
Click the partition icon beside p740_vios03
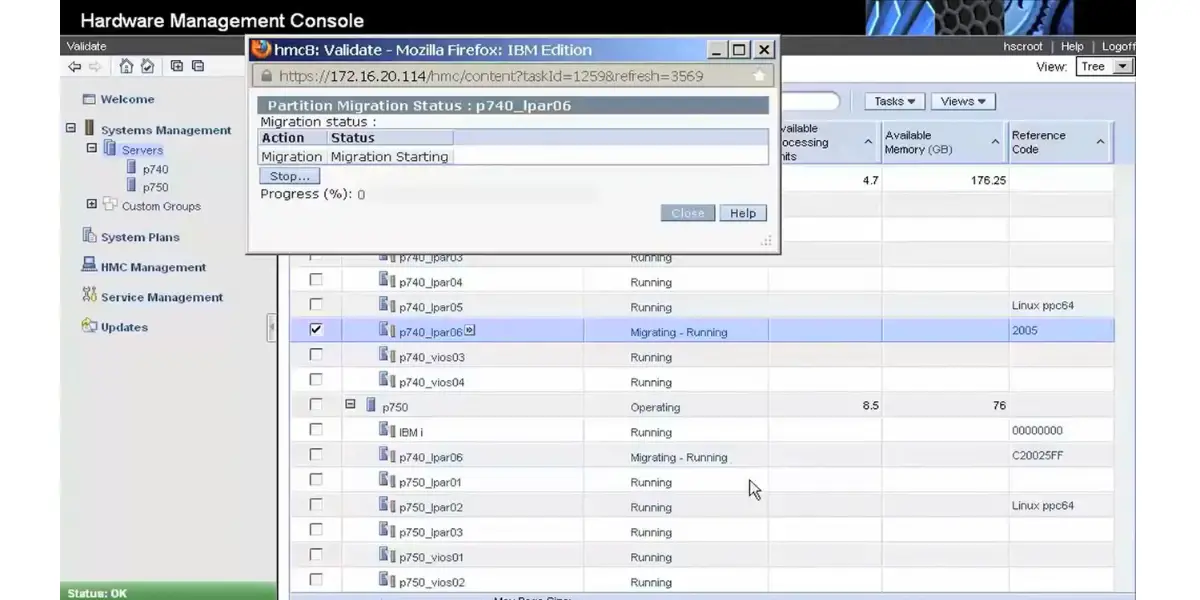[x=387, y=355]
